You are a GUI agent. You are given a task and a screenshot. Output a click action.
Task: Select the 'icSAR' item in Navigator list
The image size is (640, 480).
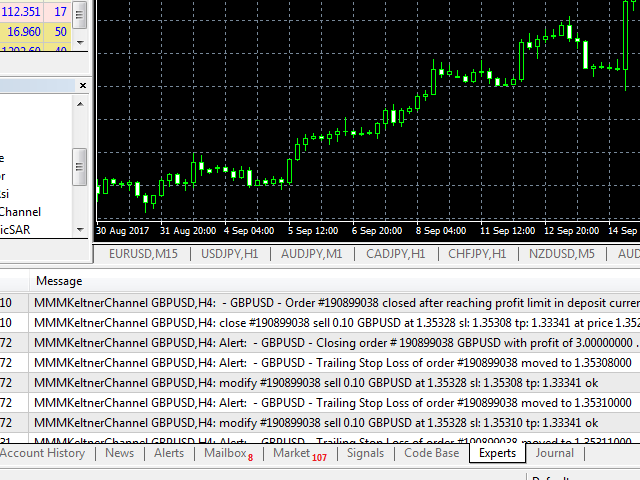(x=15, y=230)
